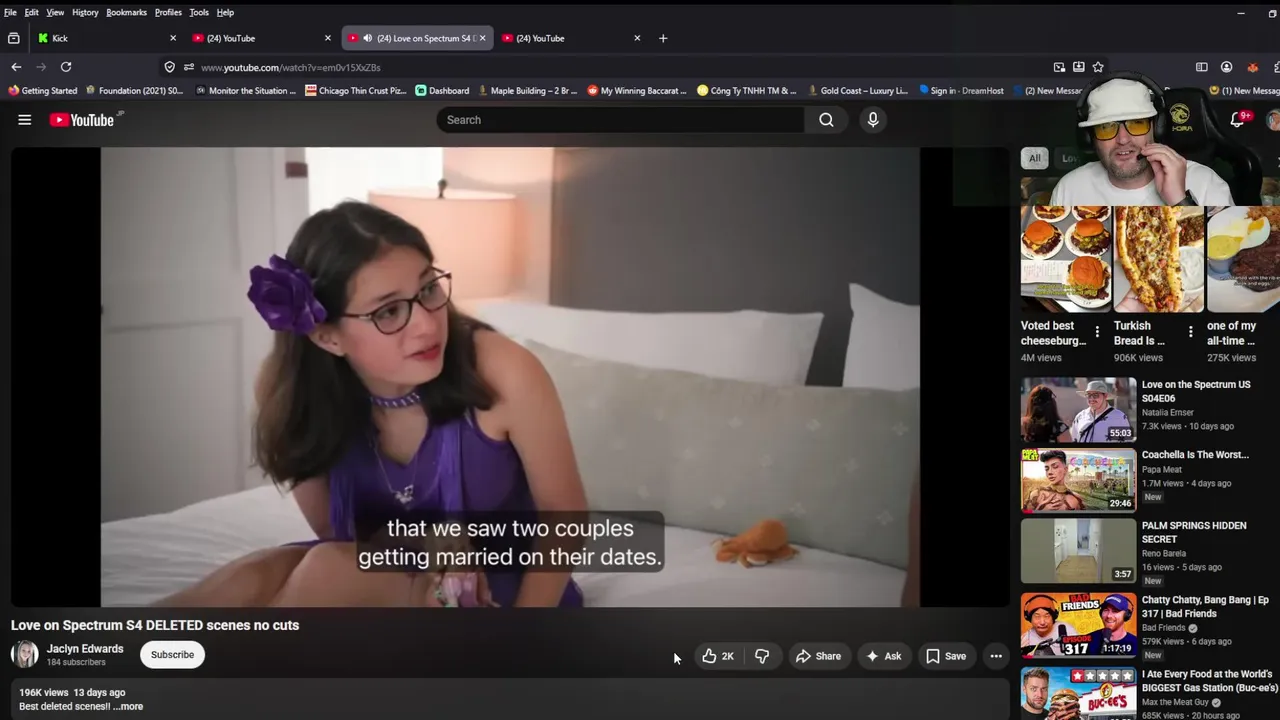Open Getting Started bookmark
Viewport: 1280px width, 720px height.
tap(43, 90)
